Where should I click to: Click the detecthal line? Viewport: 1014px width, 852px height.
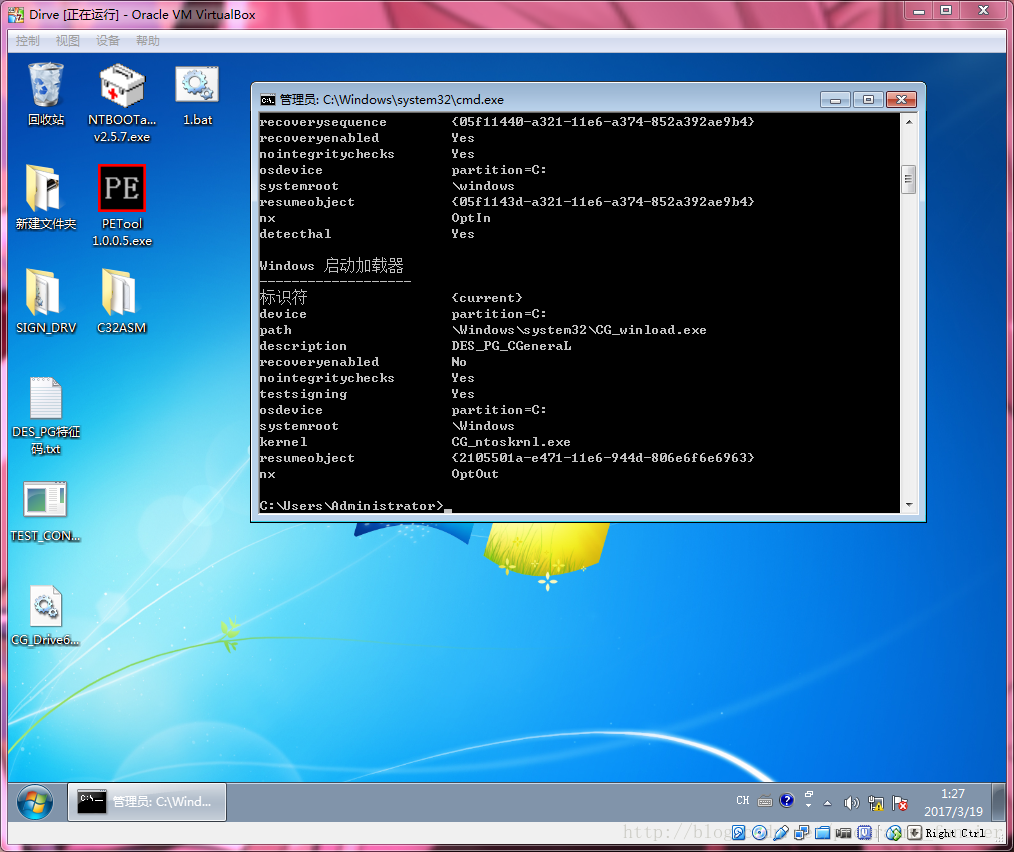[x=367, y=234]
